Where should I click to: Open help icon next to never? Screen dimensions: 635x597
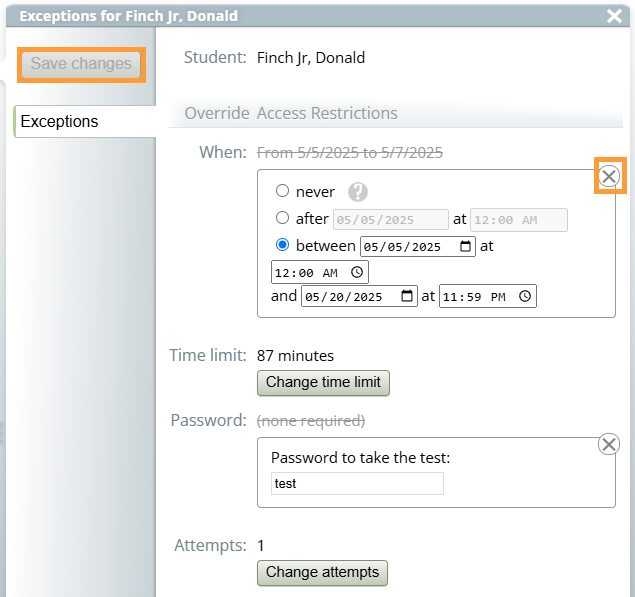[358, 192]
